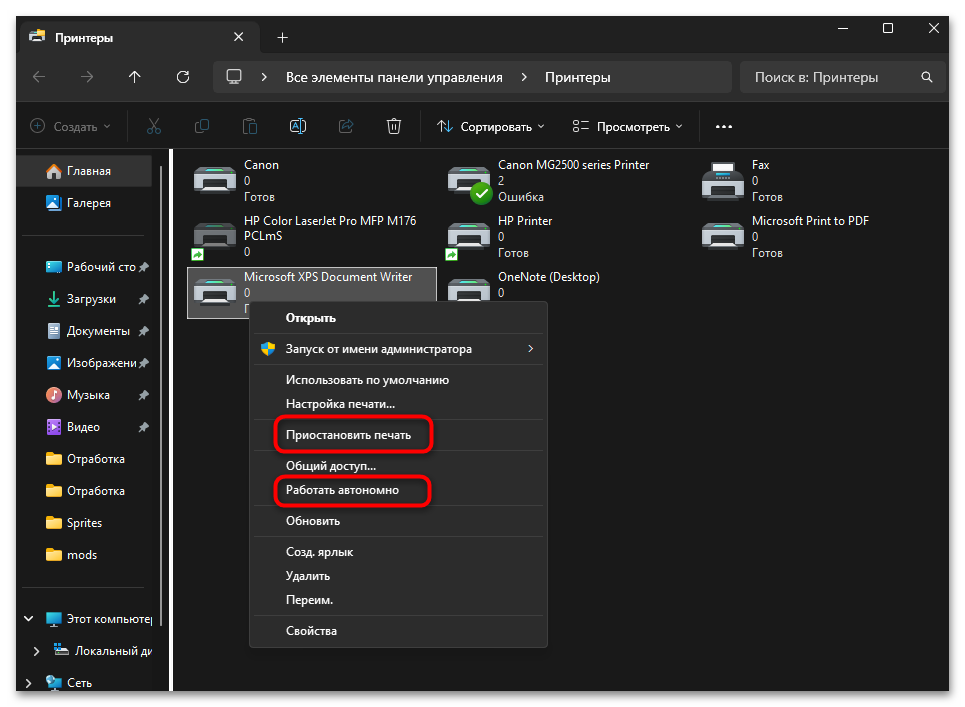Viewport: 965px width, 707px height.
Task: Choose Настройка печати... menu entry
Action: [398, 404]
